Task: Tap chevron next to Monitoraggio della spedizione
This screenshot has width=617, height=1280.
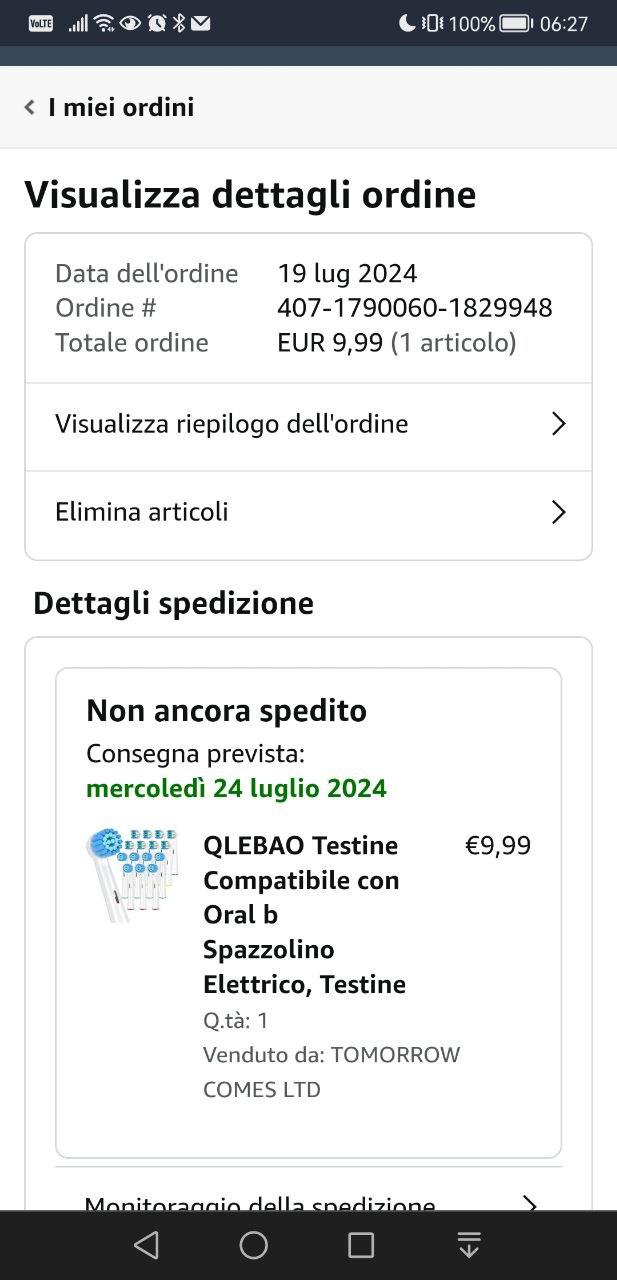Action: (x=530, y=1203)
